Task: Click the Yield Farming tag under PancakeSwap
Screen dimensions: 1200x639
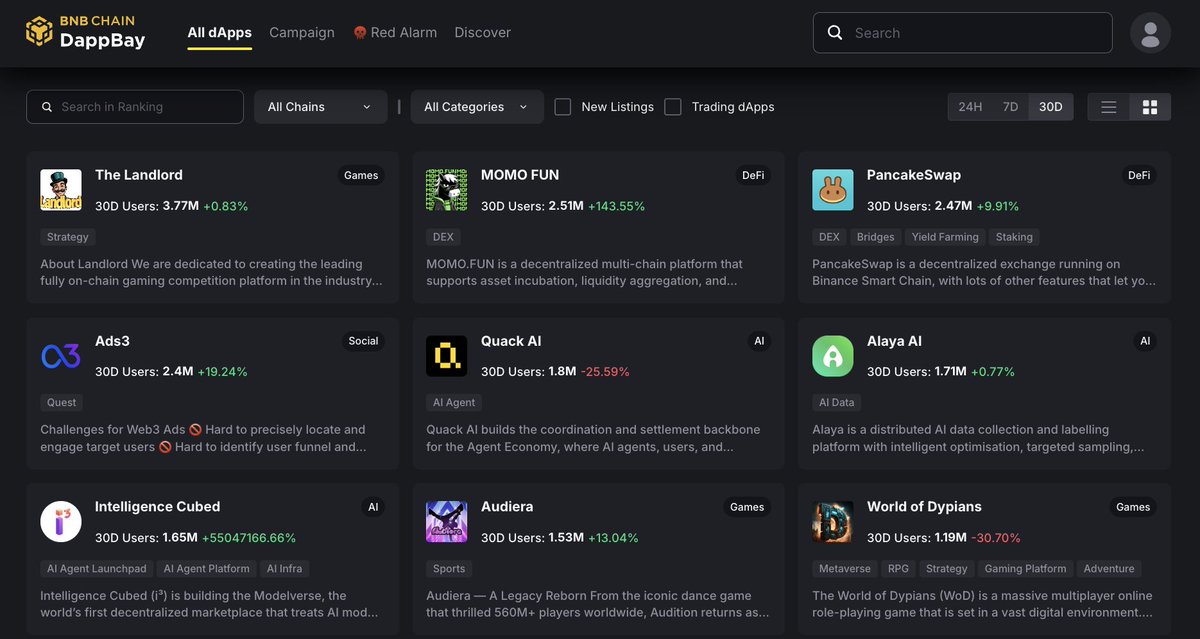Action: coord(945,237)
